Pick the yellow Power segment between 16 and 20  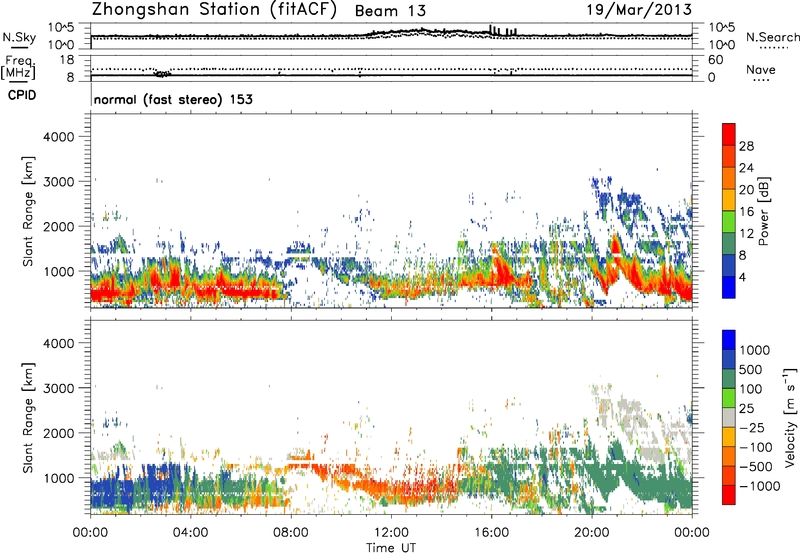pyautogui.click(x=729, y=200)
